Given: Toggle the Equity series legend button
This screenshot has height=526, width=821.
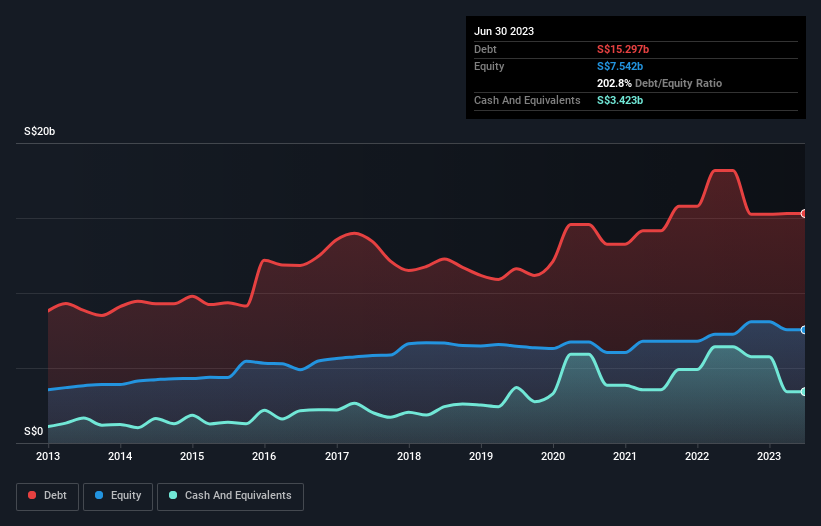Looking at the screenshot, I should (118, 496).
